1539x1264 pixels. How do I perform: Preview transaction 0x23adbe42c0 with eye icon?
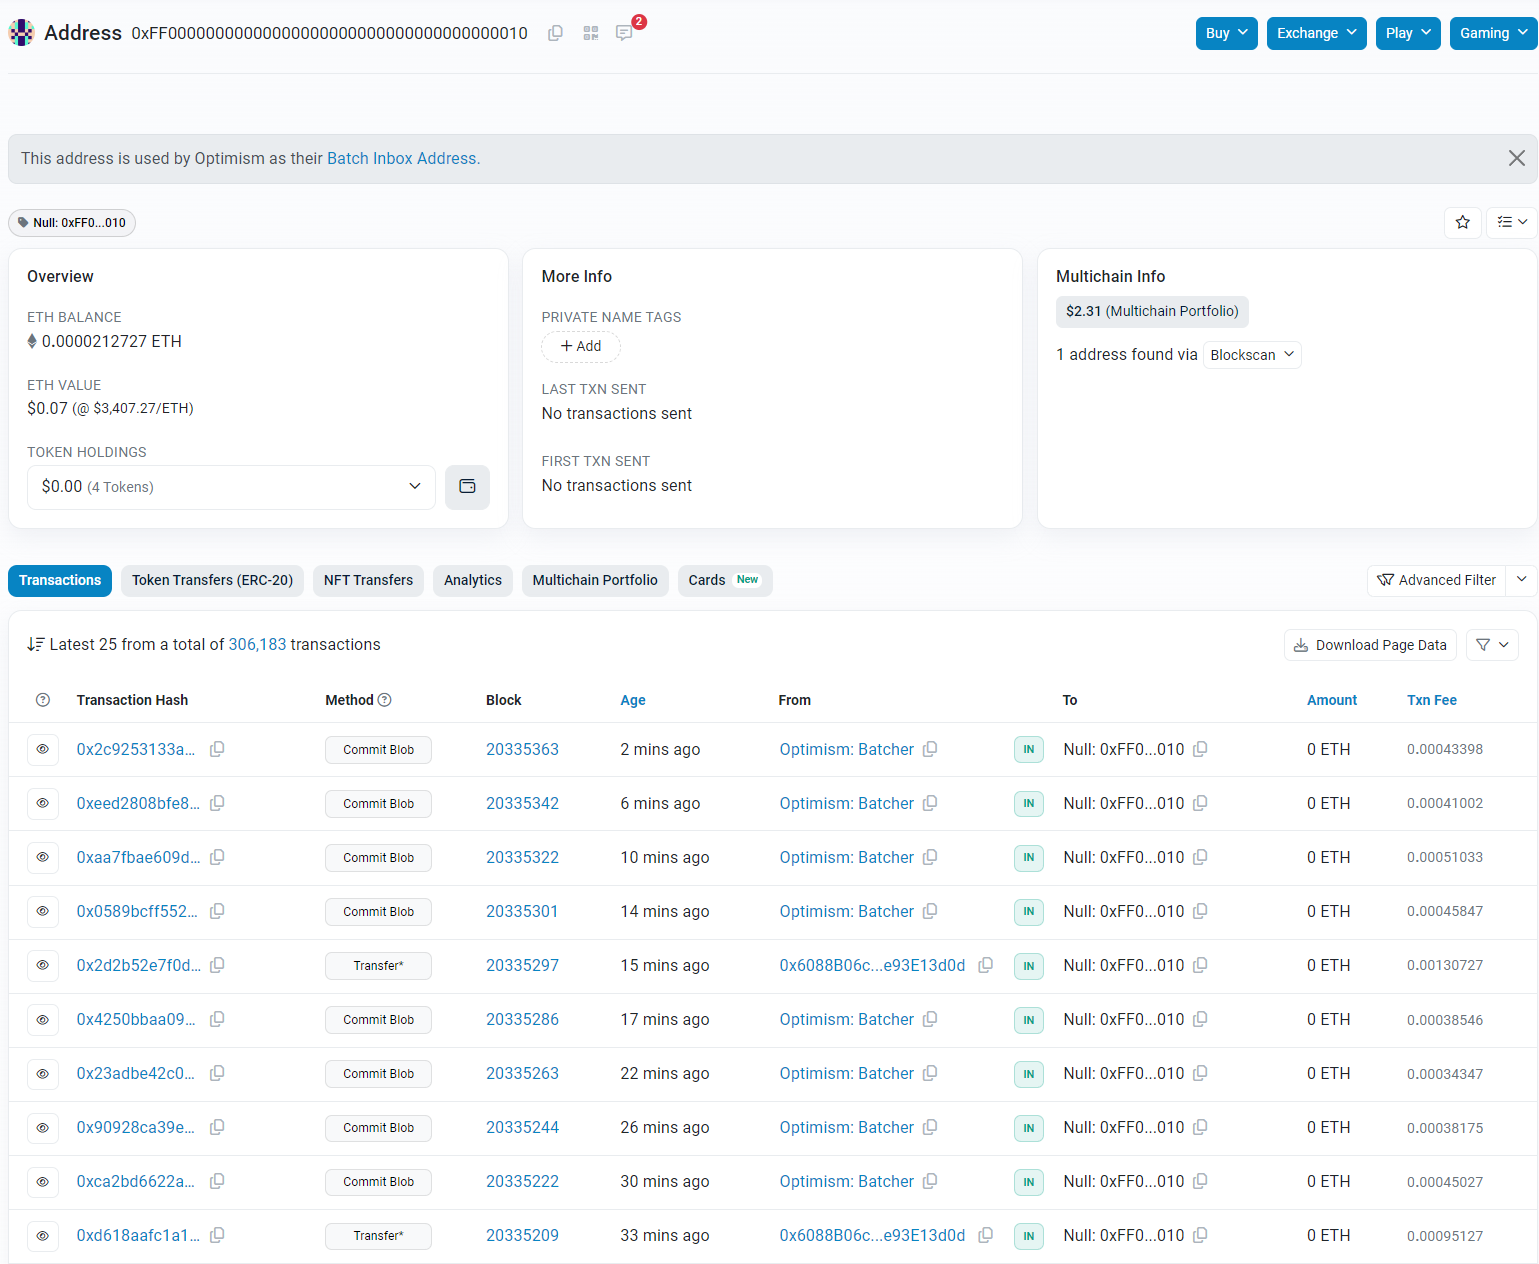43,1073
